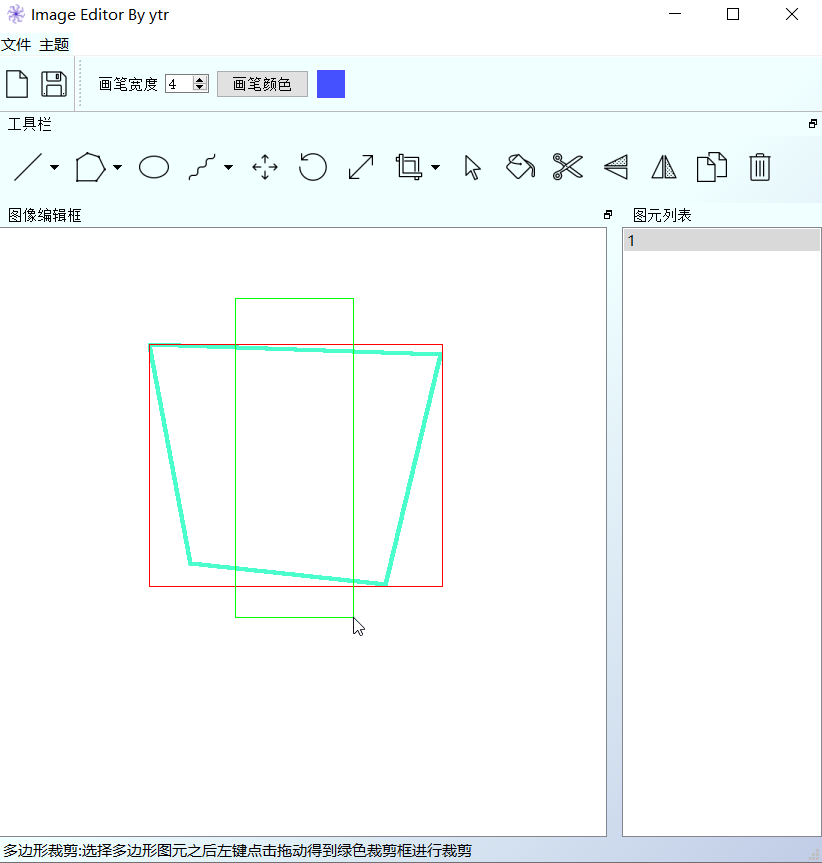Select the curve drawing tool
Viewport: 822px width, 863px height.
[x=202, y=167]
